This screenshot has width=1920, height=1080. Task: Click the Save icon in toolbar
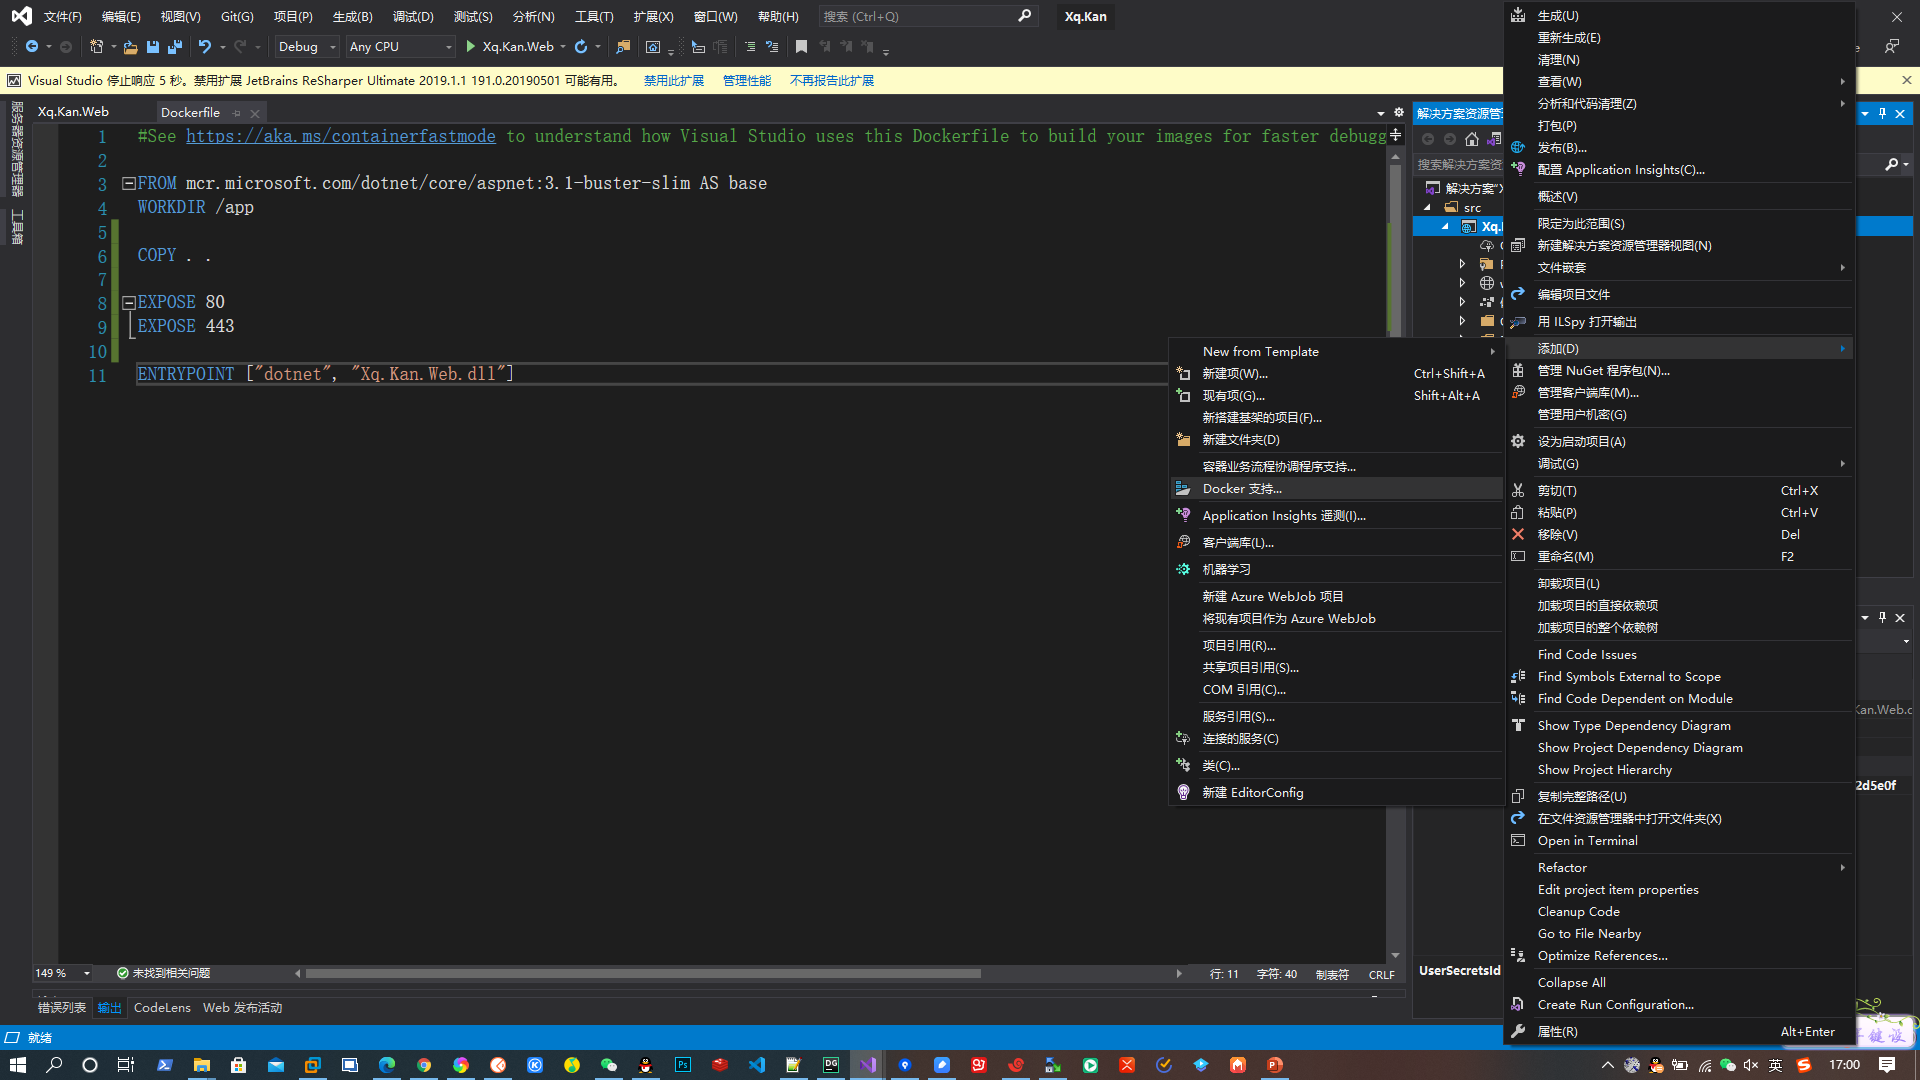coord(153,47)
